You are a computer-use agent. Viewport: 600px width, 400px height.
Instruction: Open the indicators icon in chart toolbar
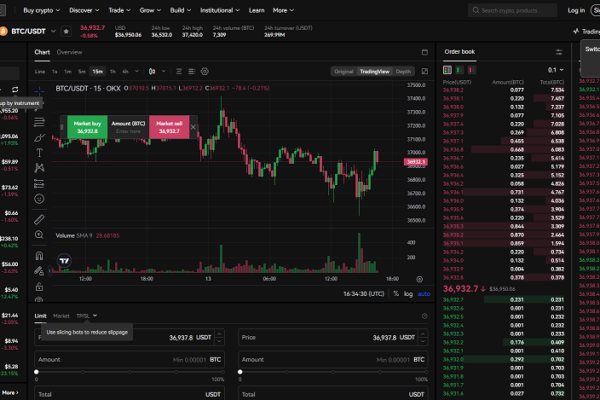pyautogui.click(x=179, y=71)
